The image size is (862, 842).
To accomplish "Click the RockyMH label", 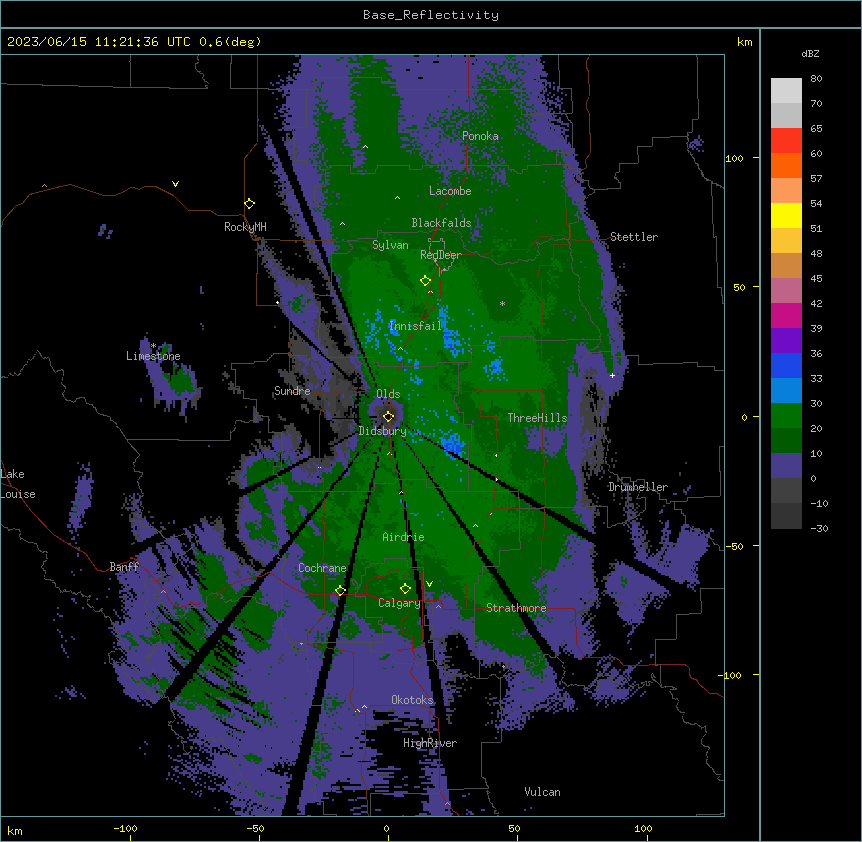I will coord(245,227).
